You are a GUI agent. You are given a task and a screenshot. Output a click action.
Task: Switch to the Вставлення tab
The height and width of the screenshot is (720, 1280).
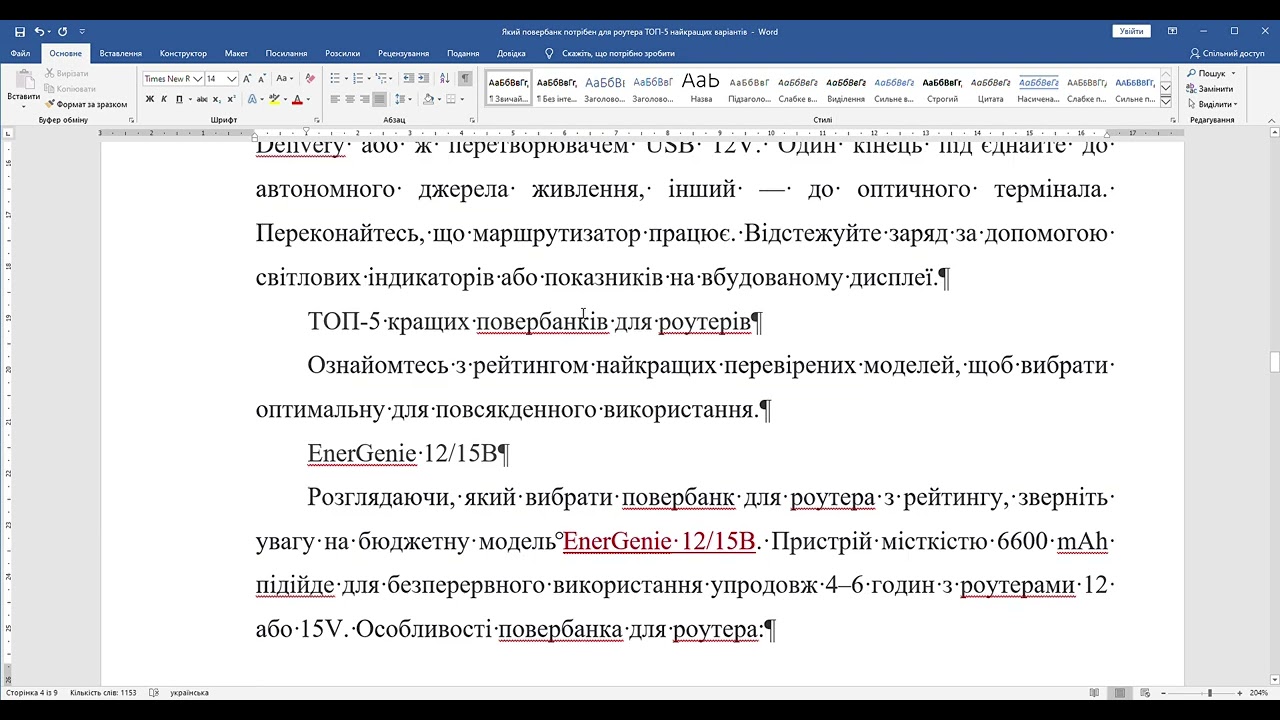(x=121, y=53)
